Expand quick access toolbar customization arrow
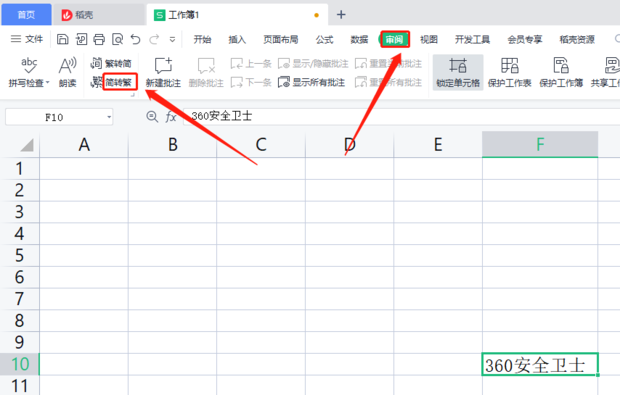 pyautogui.click(x=172, y=40)
